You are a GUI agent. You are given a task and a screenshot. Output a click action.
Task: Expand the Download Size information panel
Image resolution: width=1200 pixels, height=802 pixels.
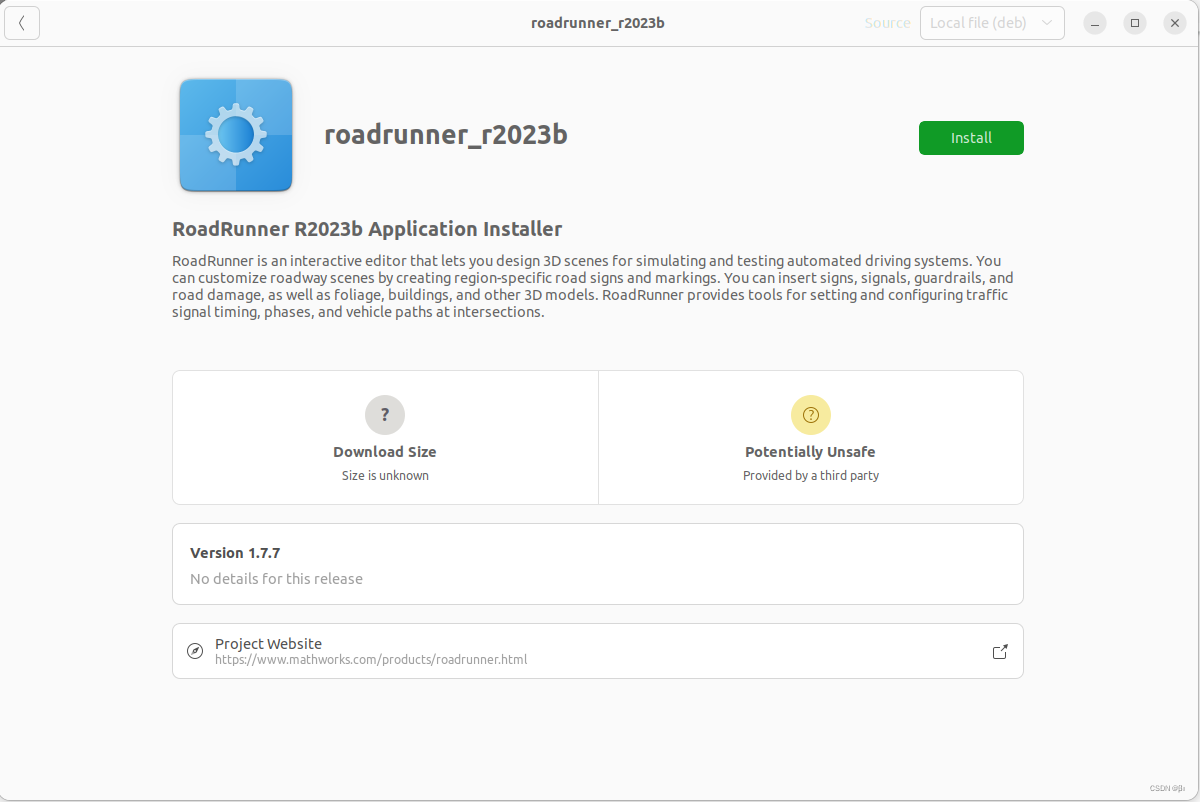pyautogui.click(x=385, y=437)
